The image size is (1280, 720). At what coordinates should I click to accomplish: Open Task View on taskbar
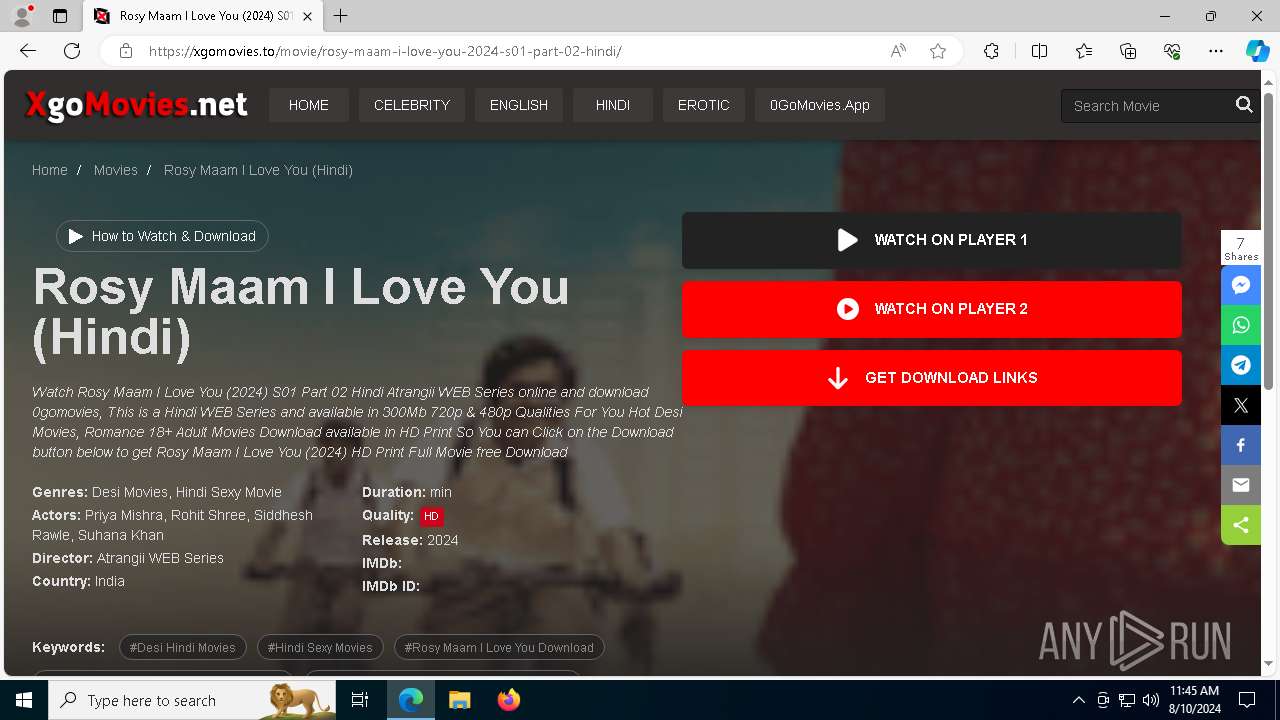(360, 700)
